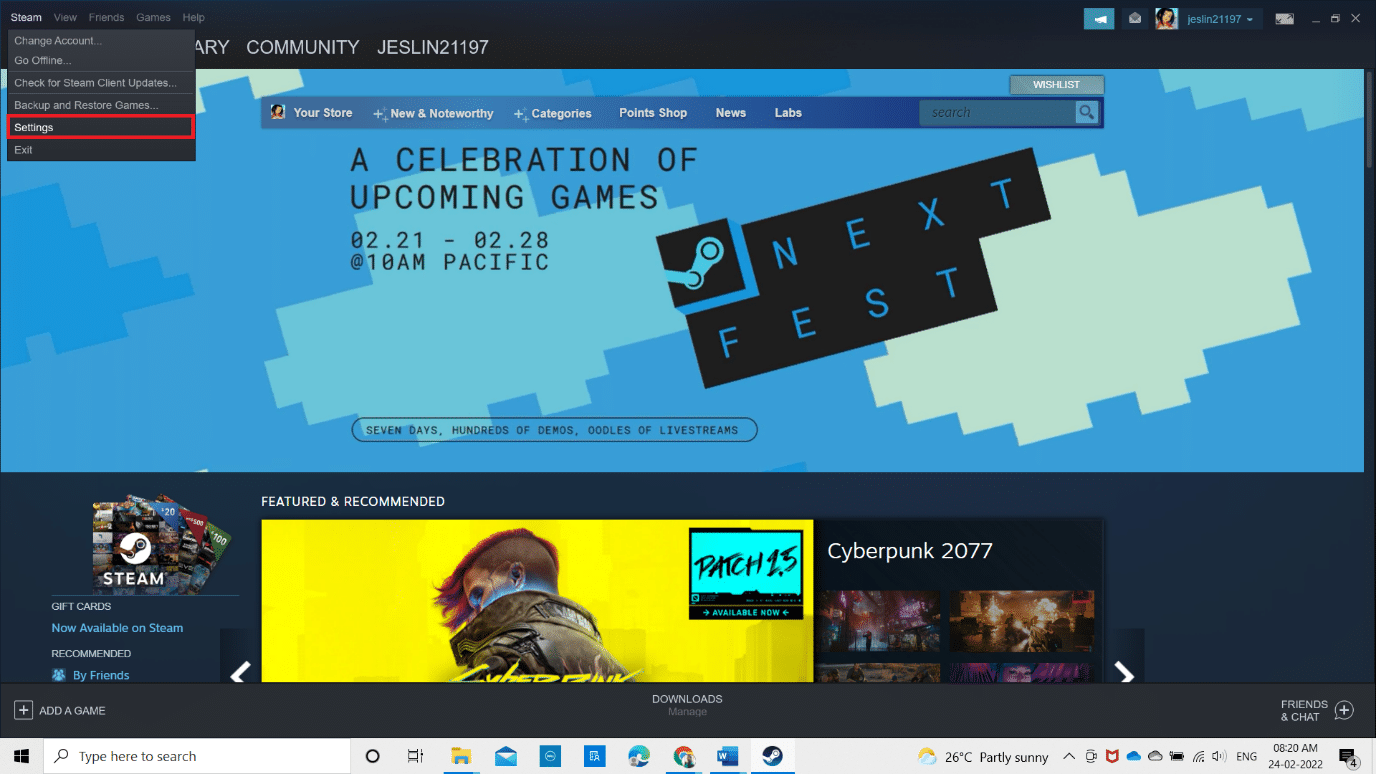Click the Your Store avatar icon
This screenshot has width=1376, height=774.
pos(278,112)
